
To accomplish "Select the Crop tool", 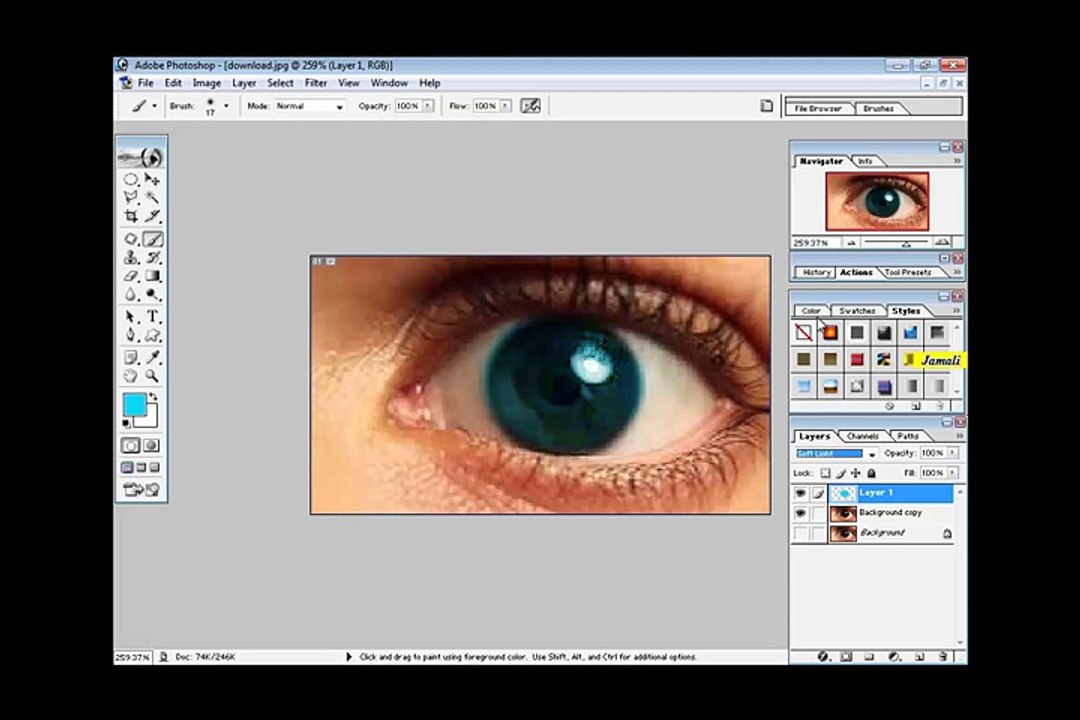I will [131, 216].
